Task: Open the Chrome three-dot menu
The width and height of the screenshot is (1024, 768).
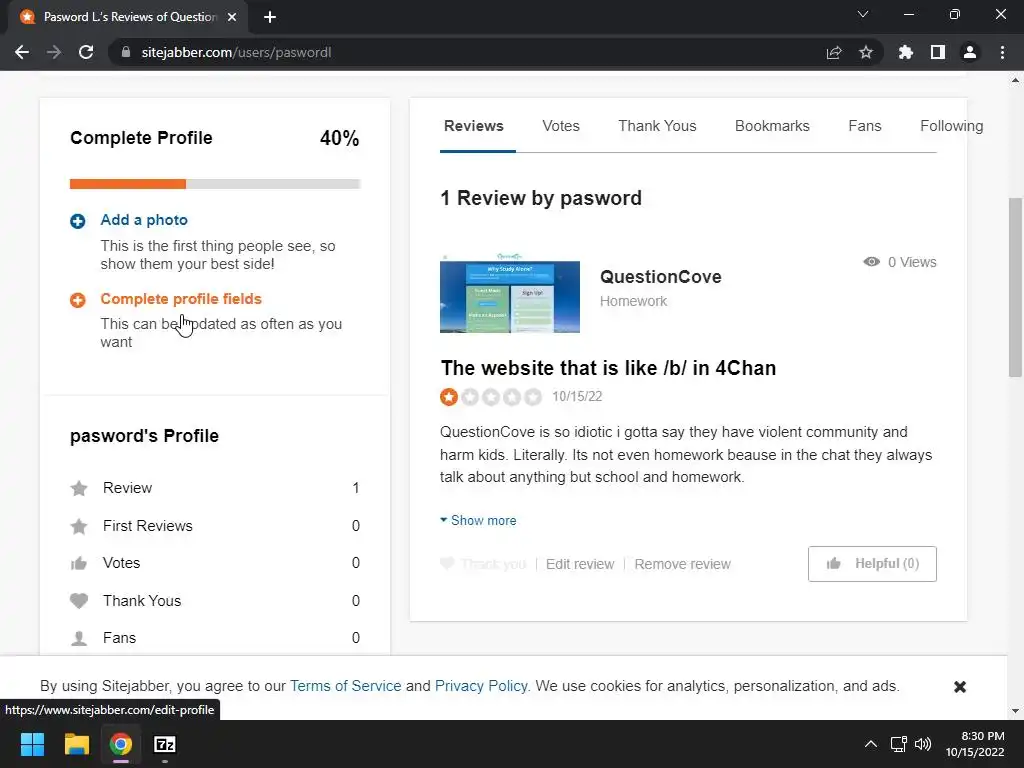Action: [x=1002, y=52]
